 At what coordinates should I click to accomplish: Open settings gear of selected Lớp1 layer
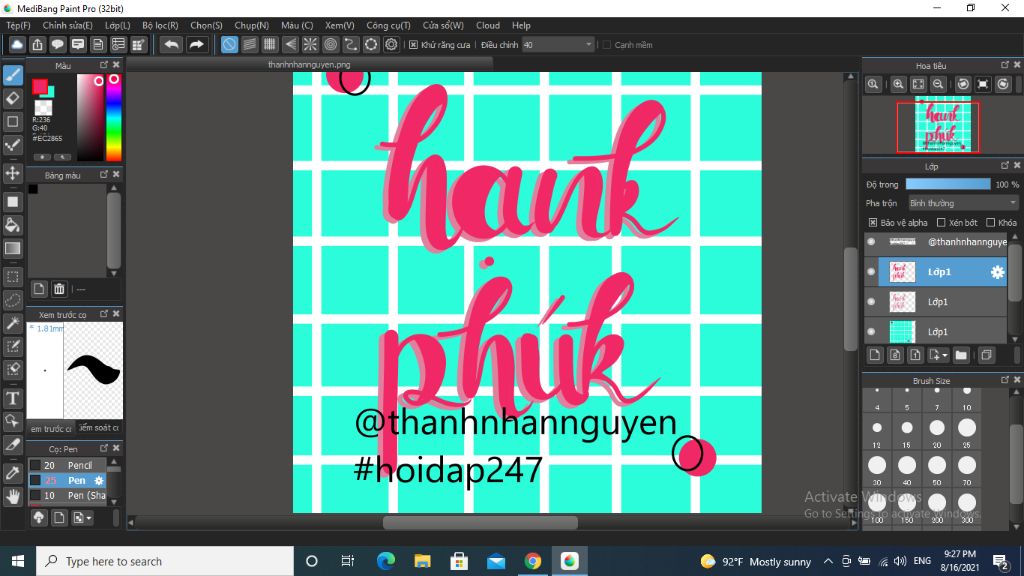[997, 272]
